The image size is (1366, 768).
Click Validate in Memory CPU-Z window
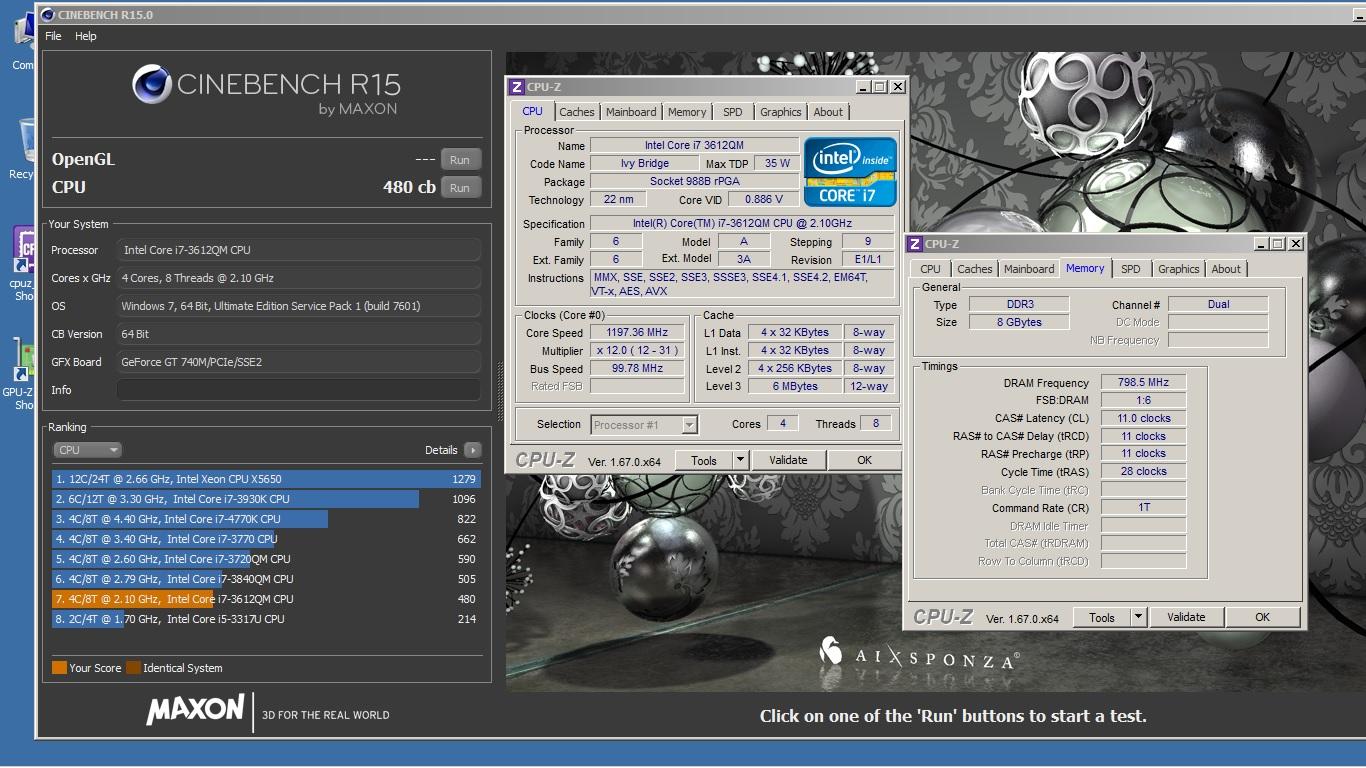1186,617
